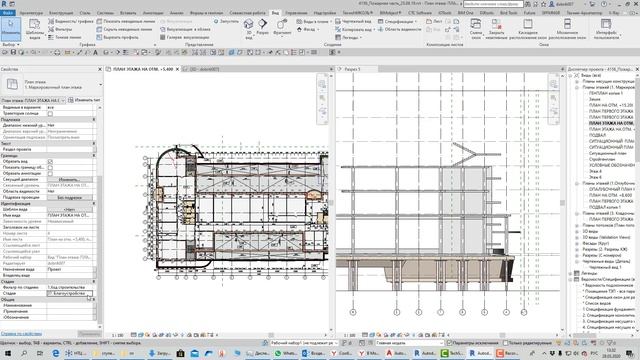The height and width of the screenshot is (360, 640).
Task: Click the Без подрезки depth clipping button
Action: coord(70,198)
